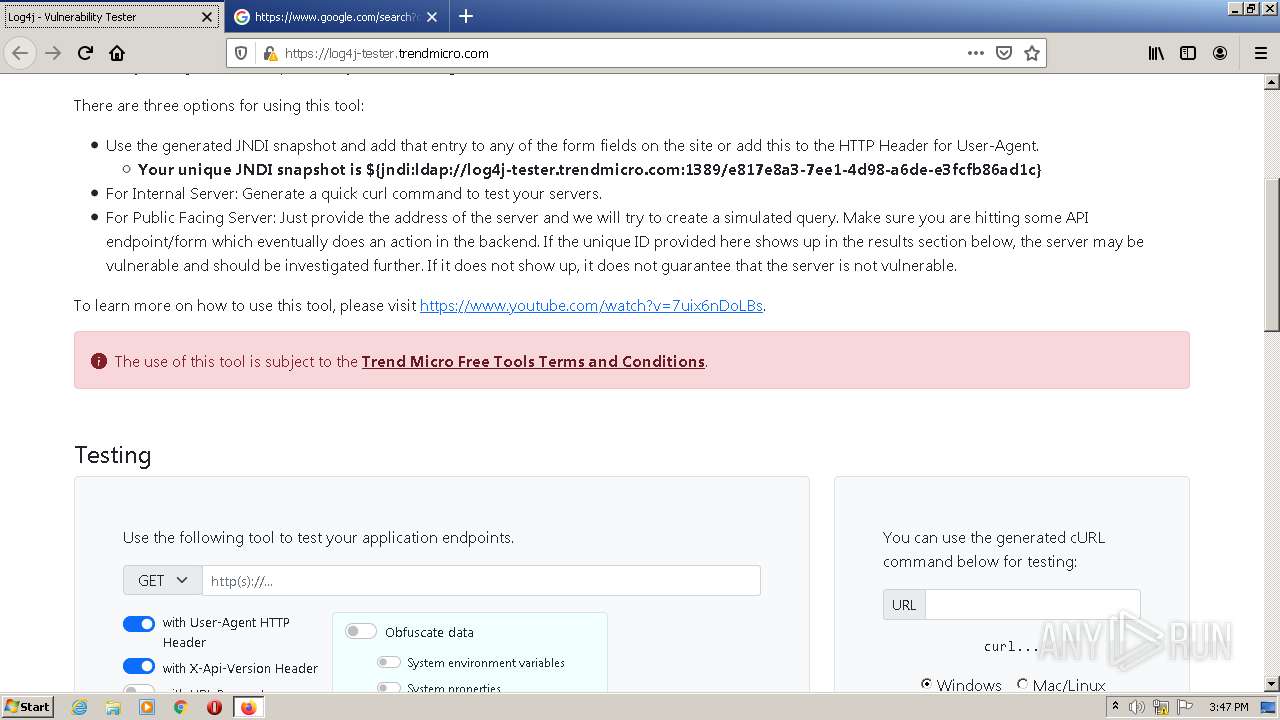Image resolution: width=1280 pixels, height=720 pixels.
Task: Open the Firefox hamburger menu
Action: [x=1260, y=53]
